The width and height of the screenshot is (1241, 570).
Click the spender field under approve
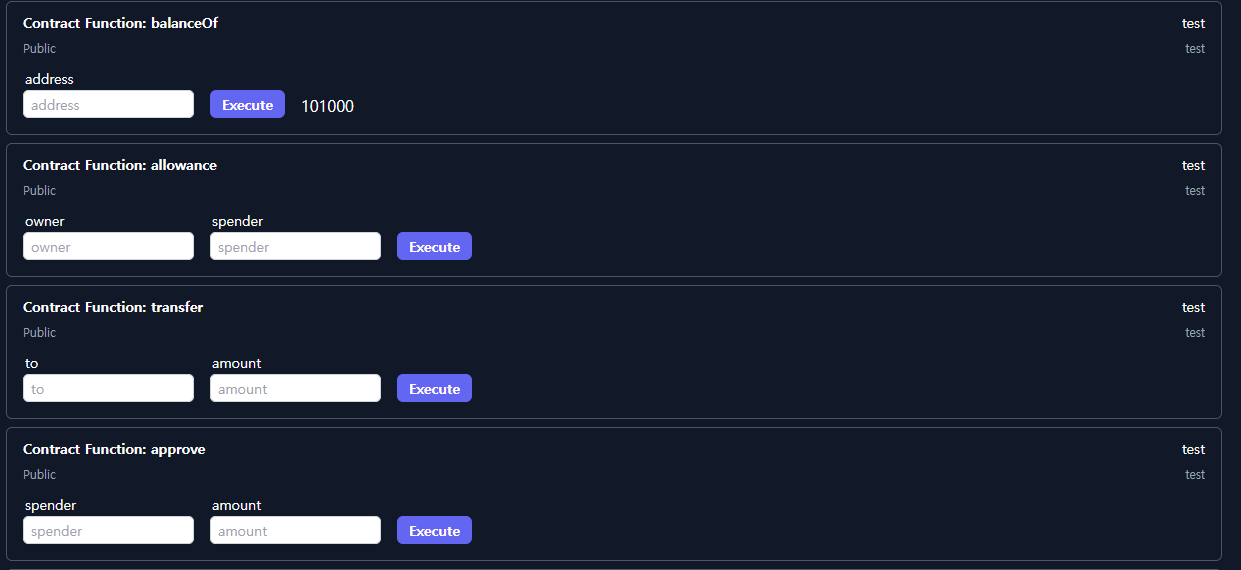[x=108, y=531]
